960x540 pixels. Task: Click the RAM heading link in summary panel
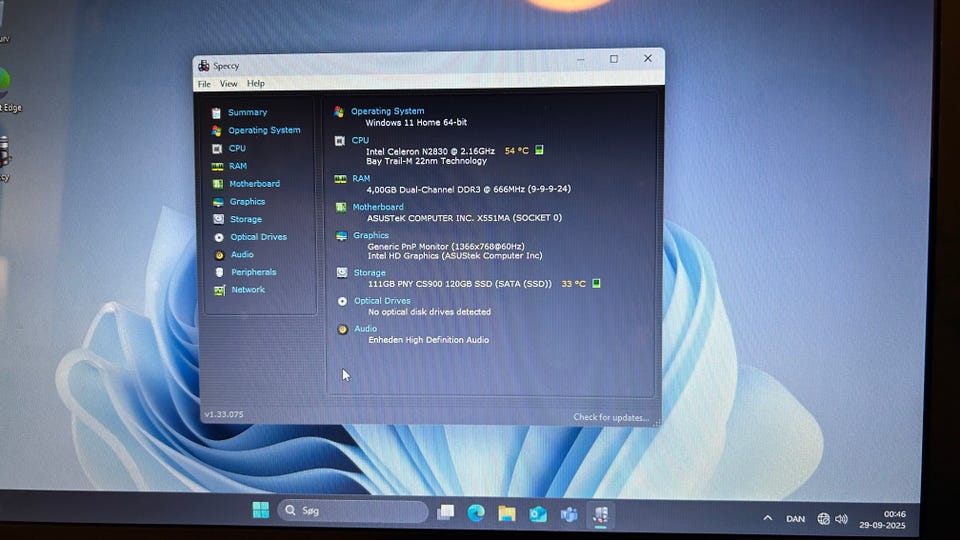(x=361, y=178)
